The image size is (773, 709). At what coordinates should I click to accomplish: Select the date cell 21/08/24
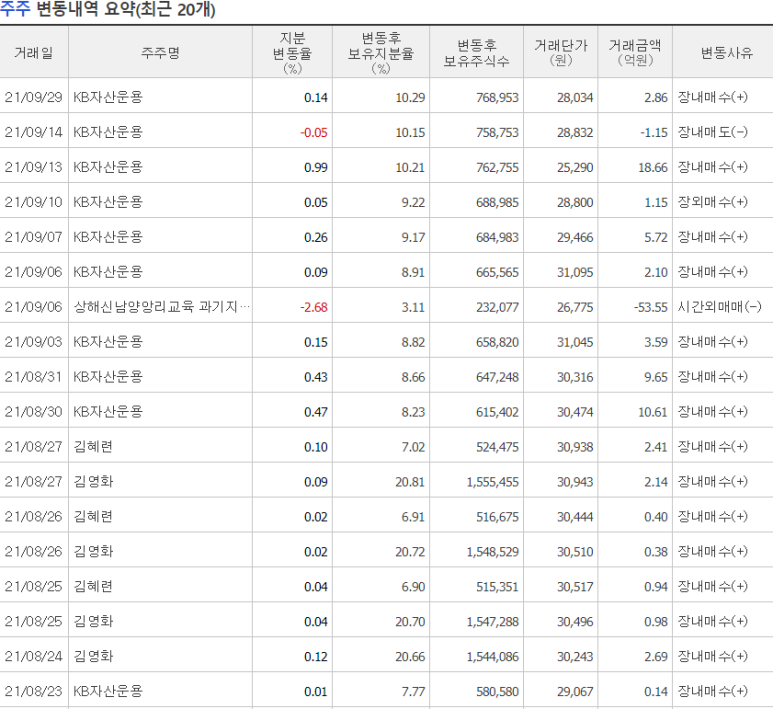(x=34, y=656)
